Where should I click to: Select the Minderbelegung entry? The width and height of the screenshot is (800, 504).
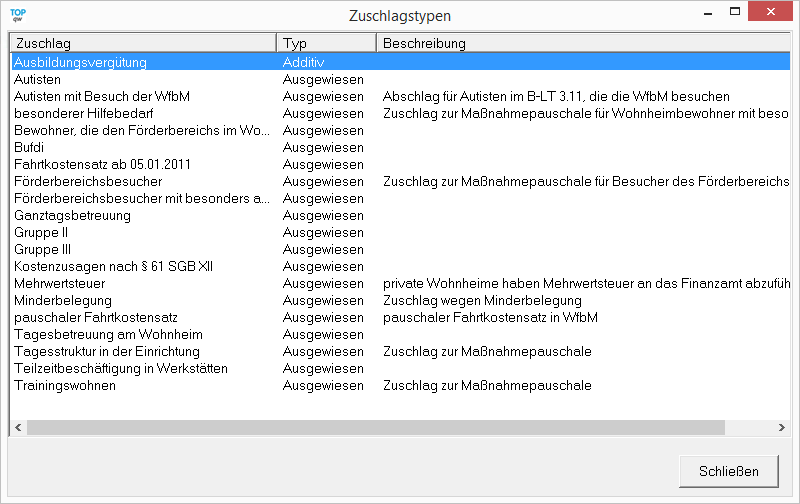click(61, 300)
